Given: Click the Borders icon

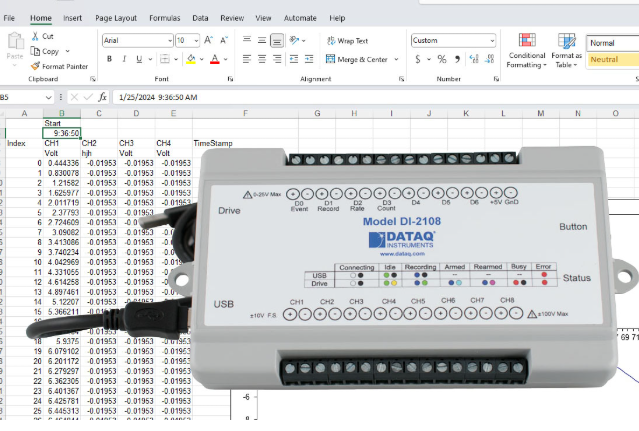Looking at the screenshot, I should pyautogui.click(x=165, y=59).
